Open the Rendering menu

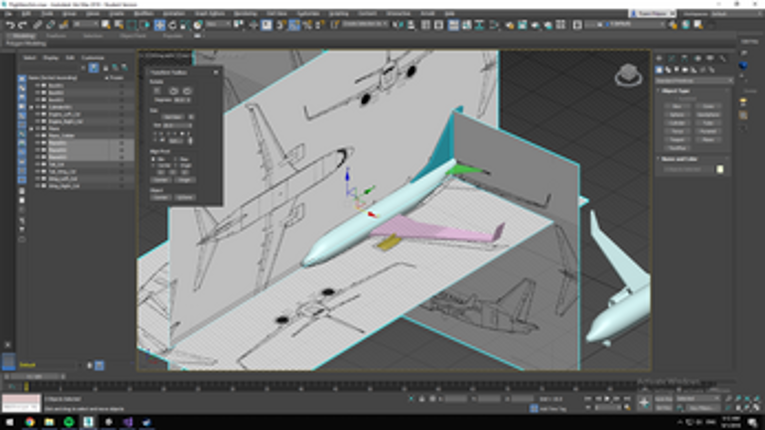245,14
